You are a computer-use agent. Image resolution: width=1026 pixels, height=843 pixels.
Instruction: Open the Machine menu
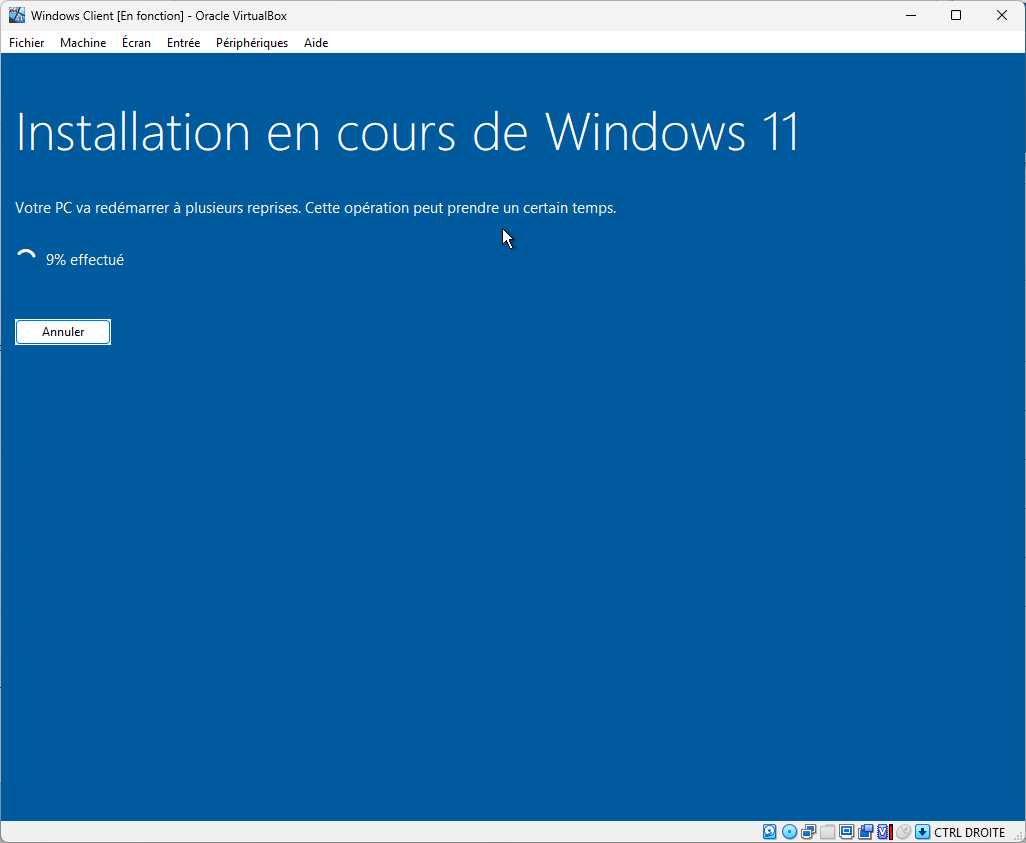83,43
